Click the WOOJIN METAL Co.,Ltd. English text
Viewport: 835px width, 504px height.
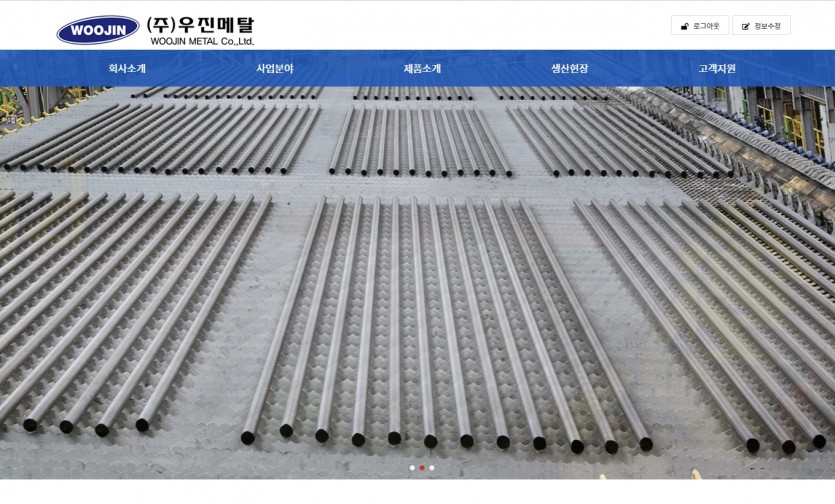202,41
